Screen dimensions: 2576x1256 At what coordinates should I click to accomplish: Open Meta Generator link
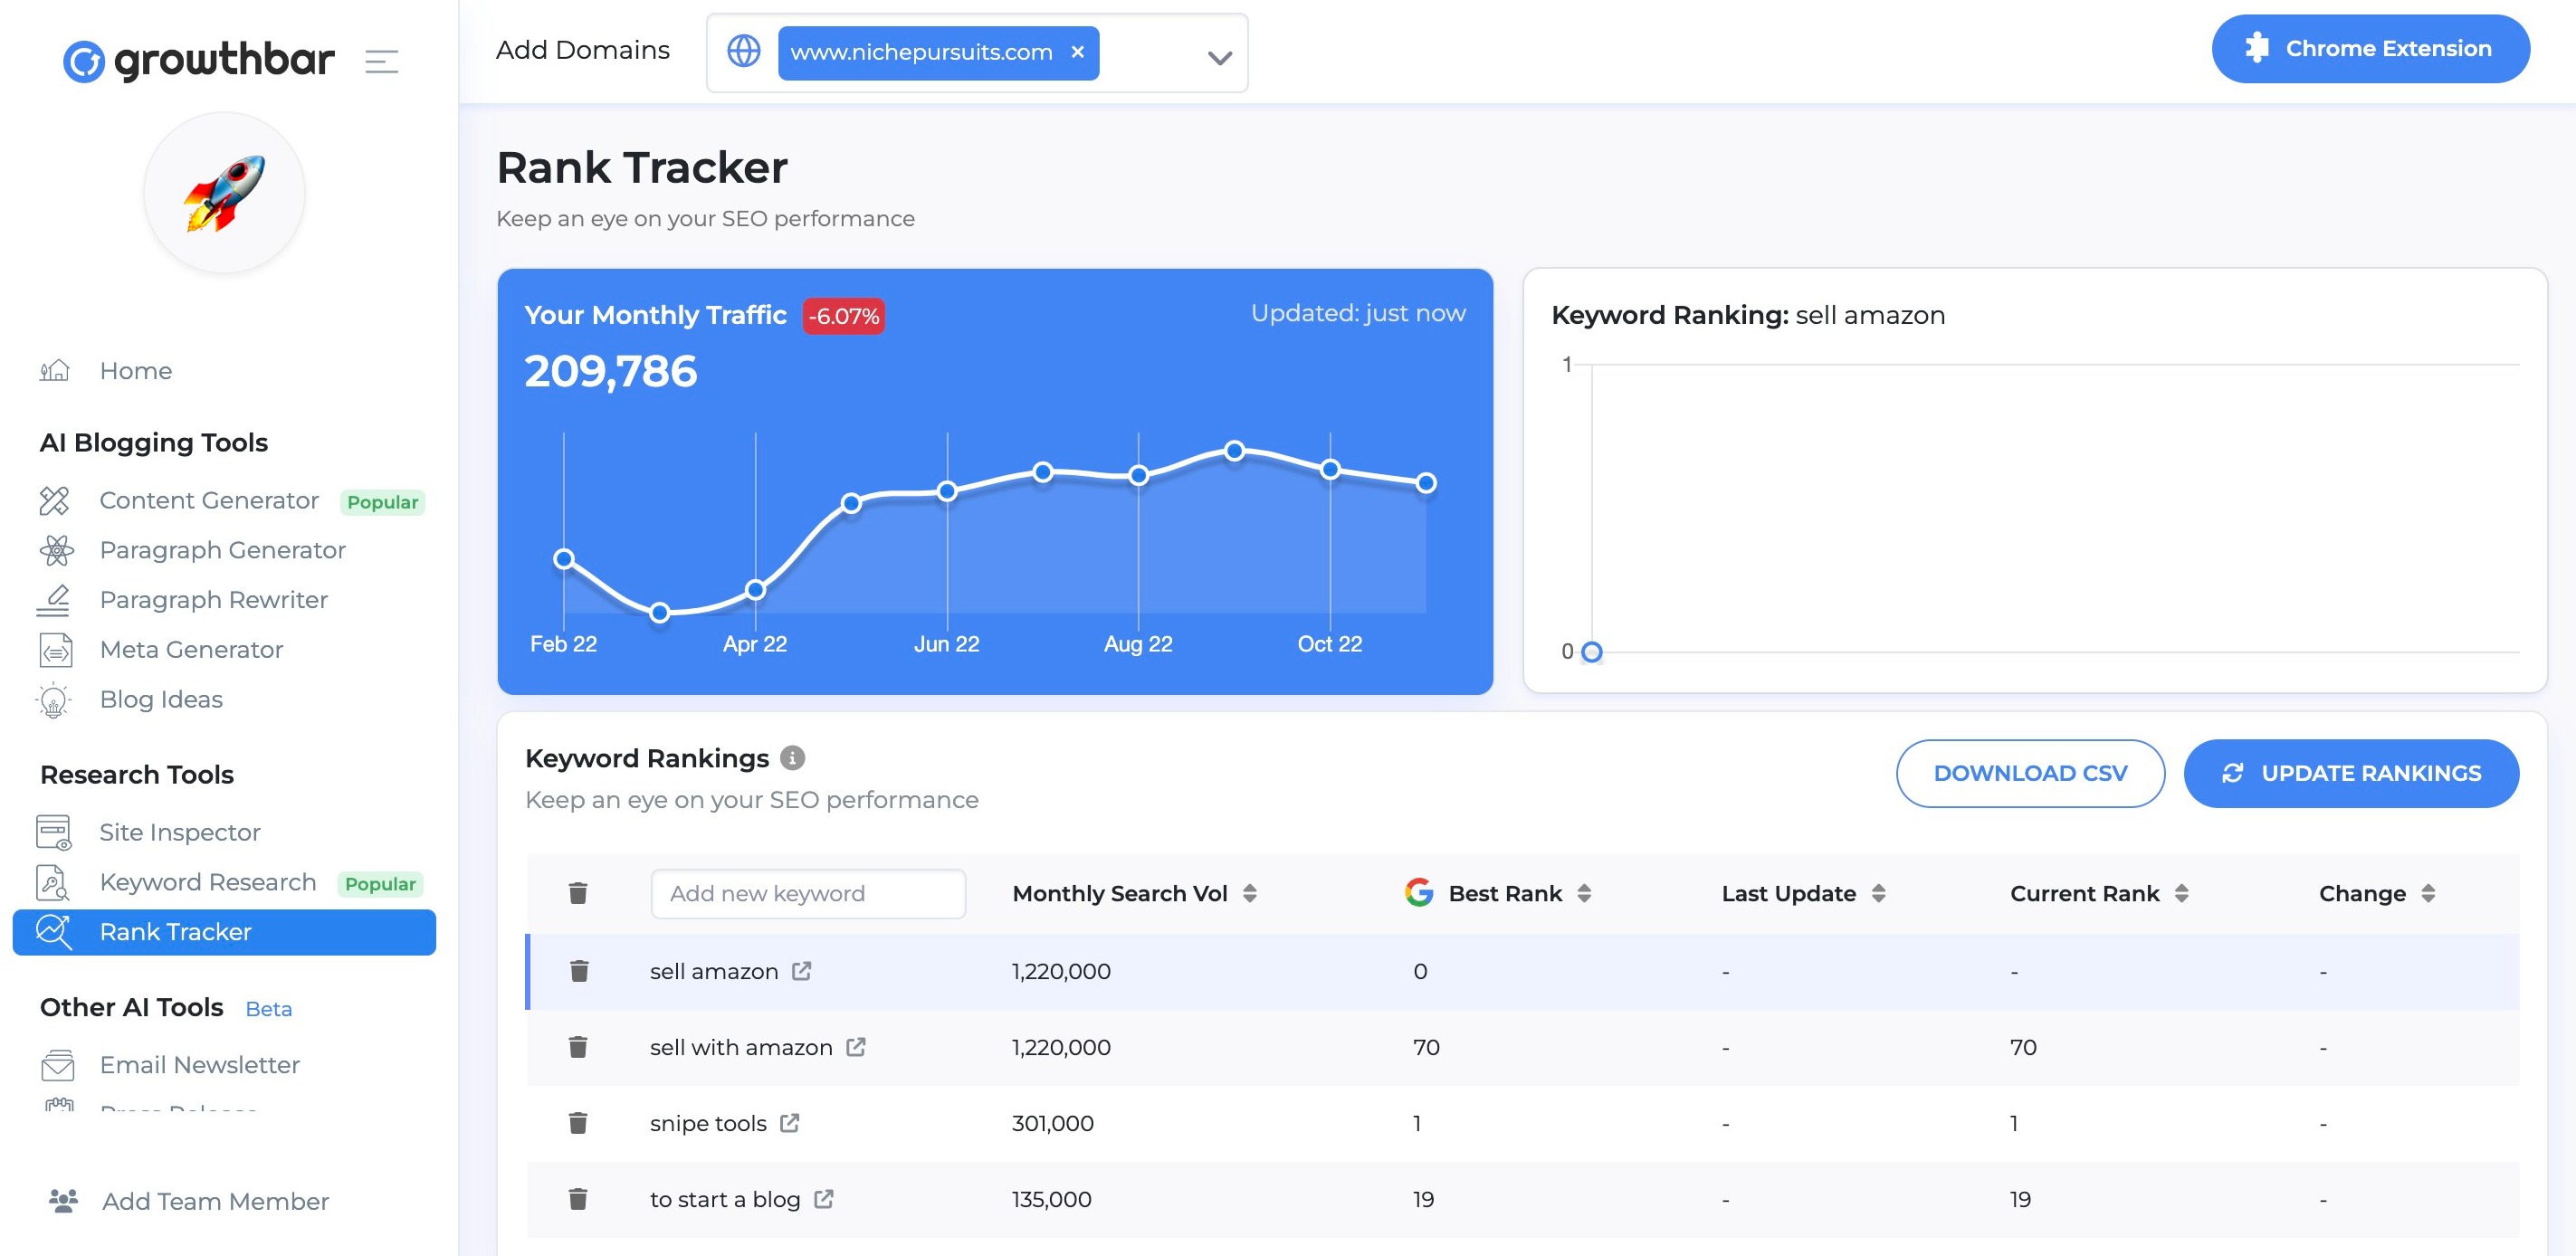pos(192,650)
